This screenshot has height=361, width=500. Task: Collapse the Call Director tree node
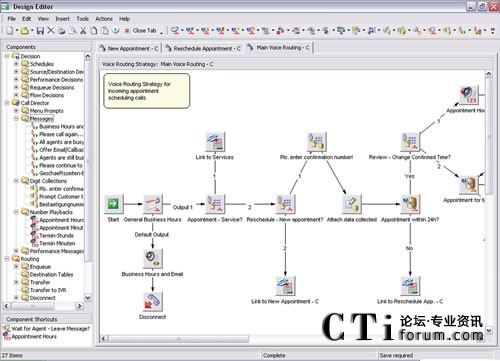pyautogui.click(x=7, y=103)
